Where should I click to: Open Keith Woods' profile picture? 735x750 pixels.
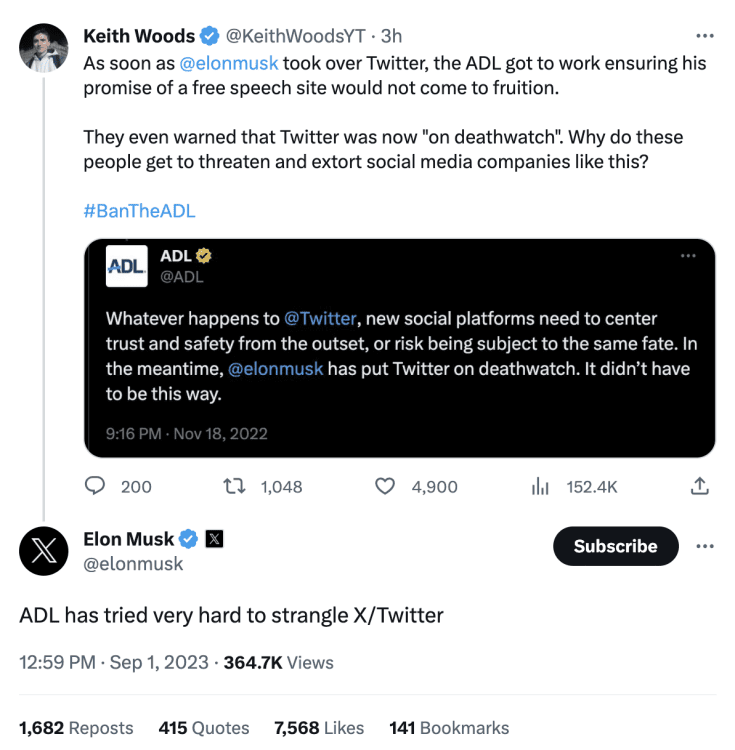point(44,48)
